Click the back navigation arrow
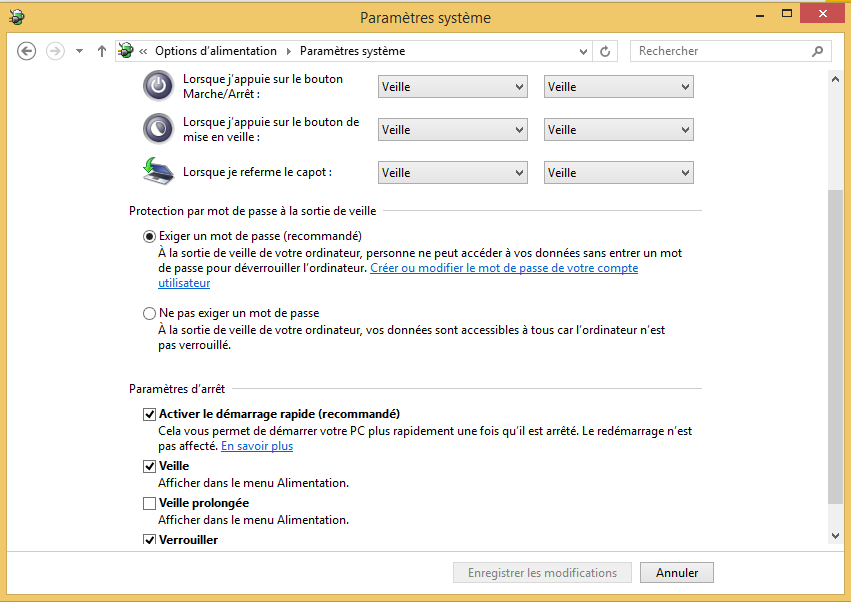This screenshot has width=851, height=602. click(x=27, y=51)
